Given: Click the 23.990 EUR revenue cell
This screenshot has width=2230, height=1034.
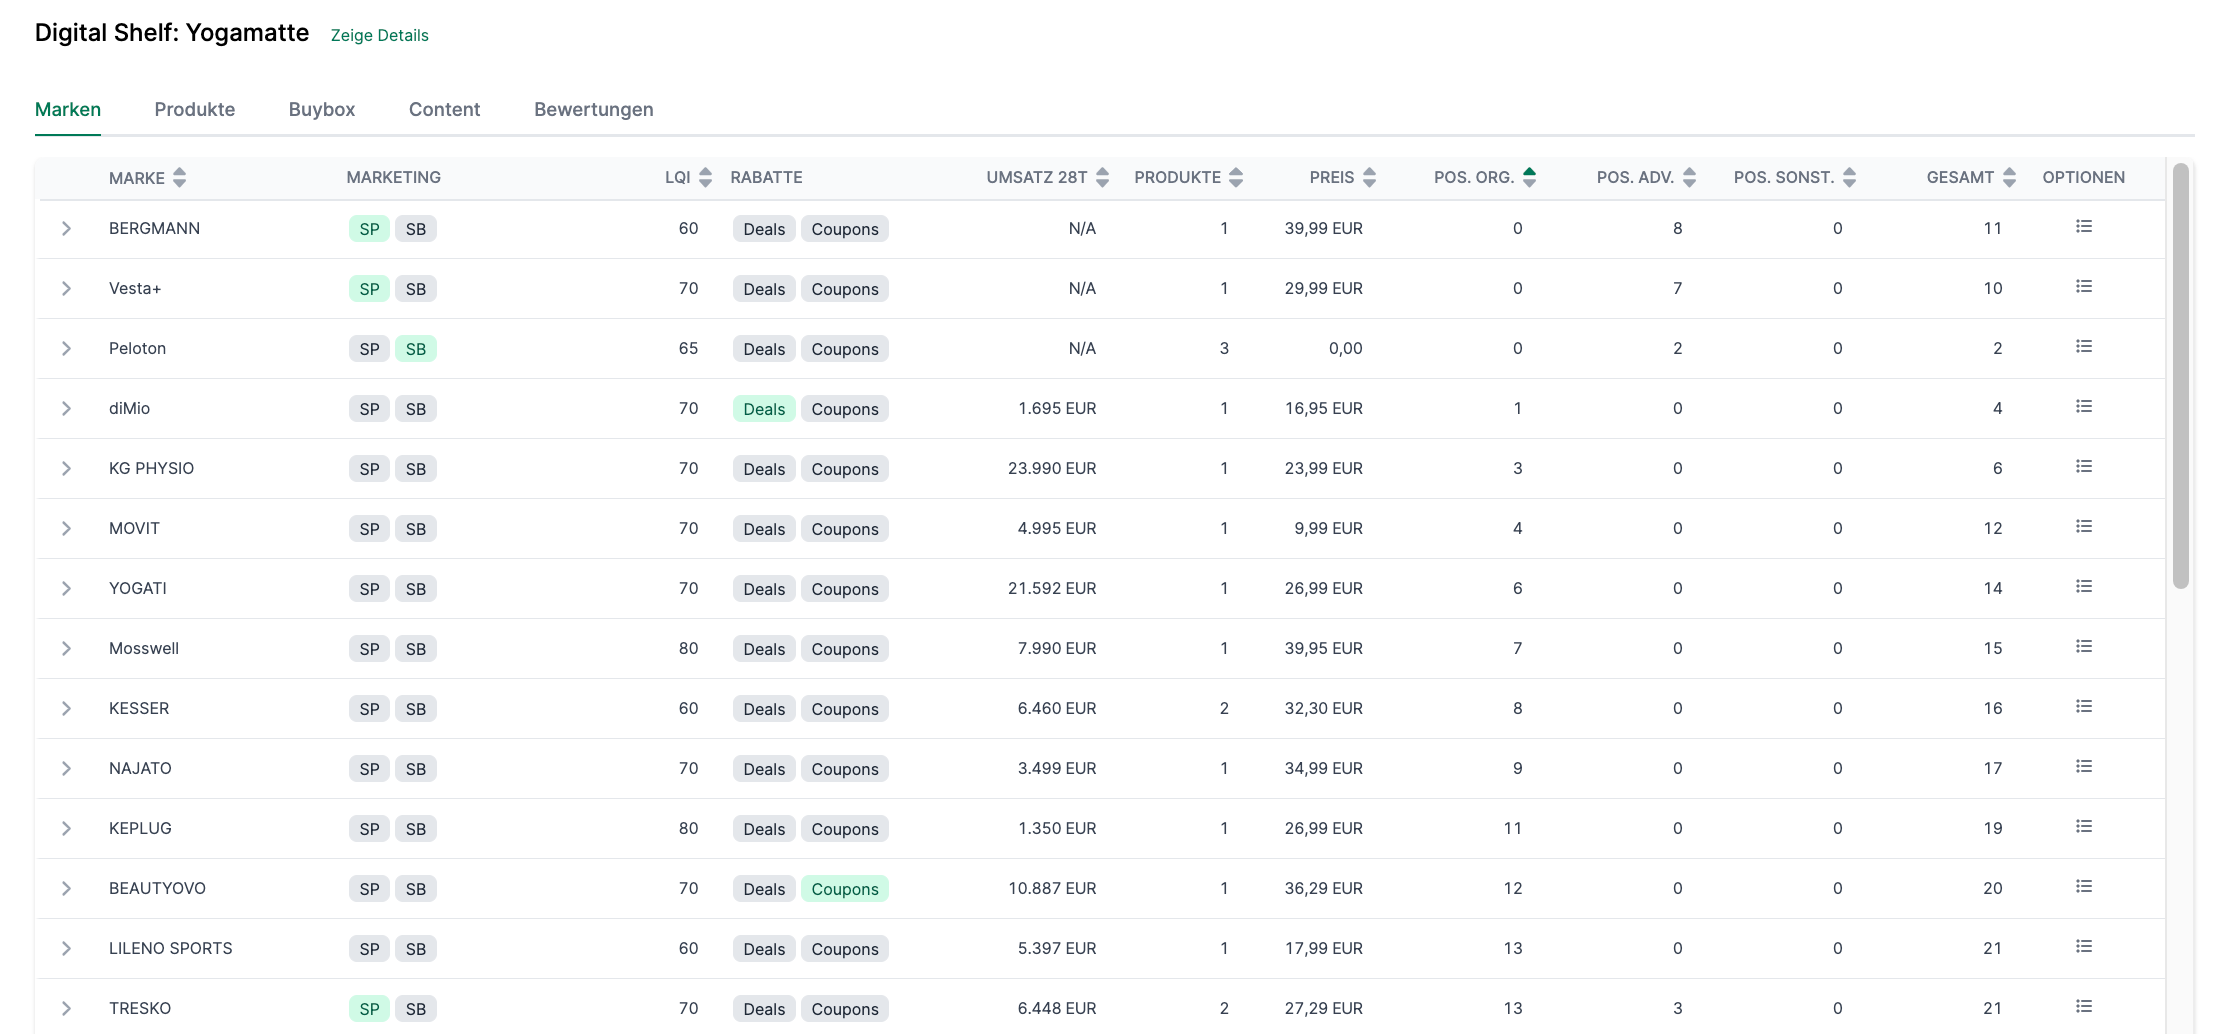Looking at the screenshot, I should pyautogui.click(x=1052, y=468).
